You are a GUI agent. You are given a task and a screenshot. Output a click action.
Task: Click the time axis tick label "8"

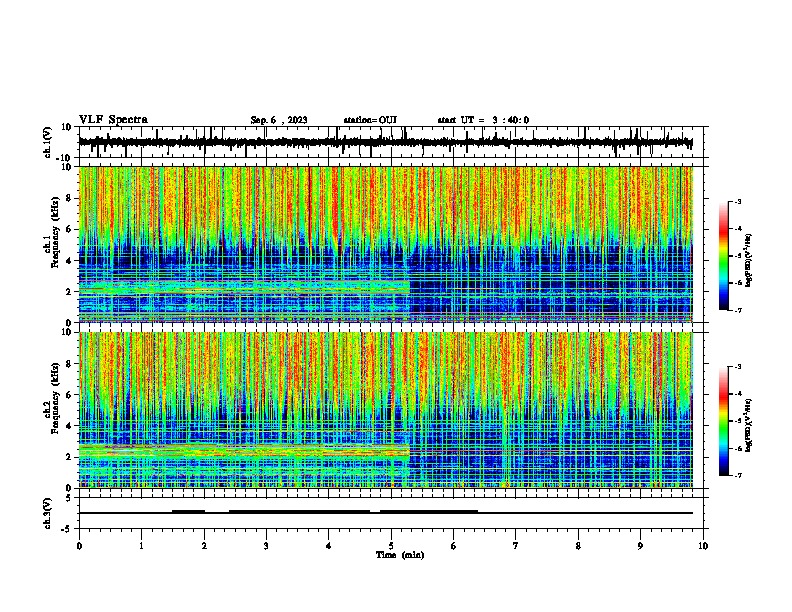coord(578,546)
